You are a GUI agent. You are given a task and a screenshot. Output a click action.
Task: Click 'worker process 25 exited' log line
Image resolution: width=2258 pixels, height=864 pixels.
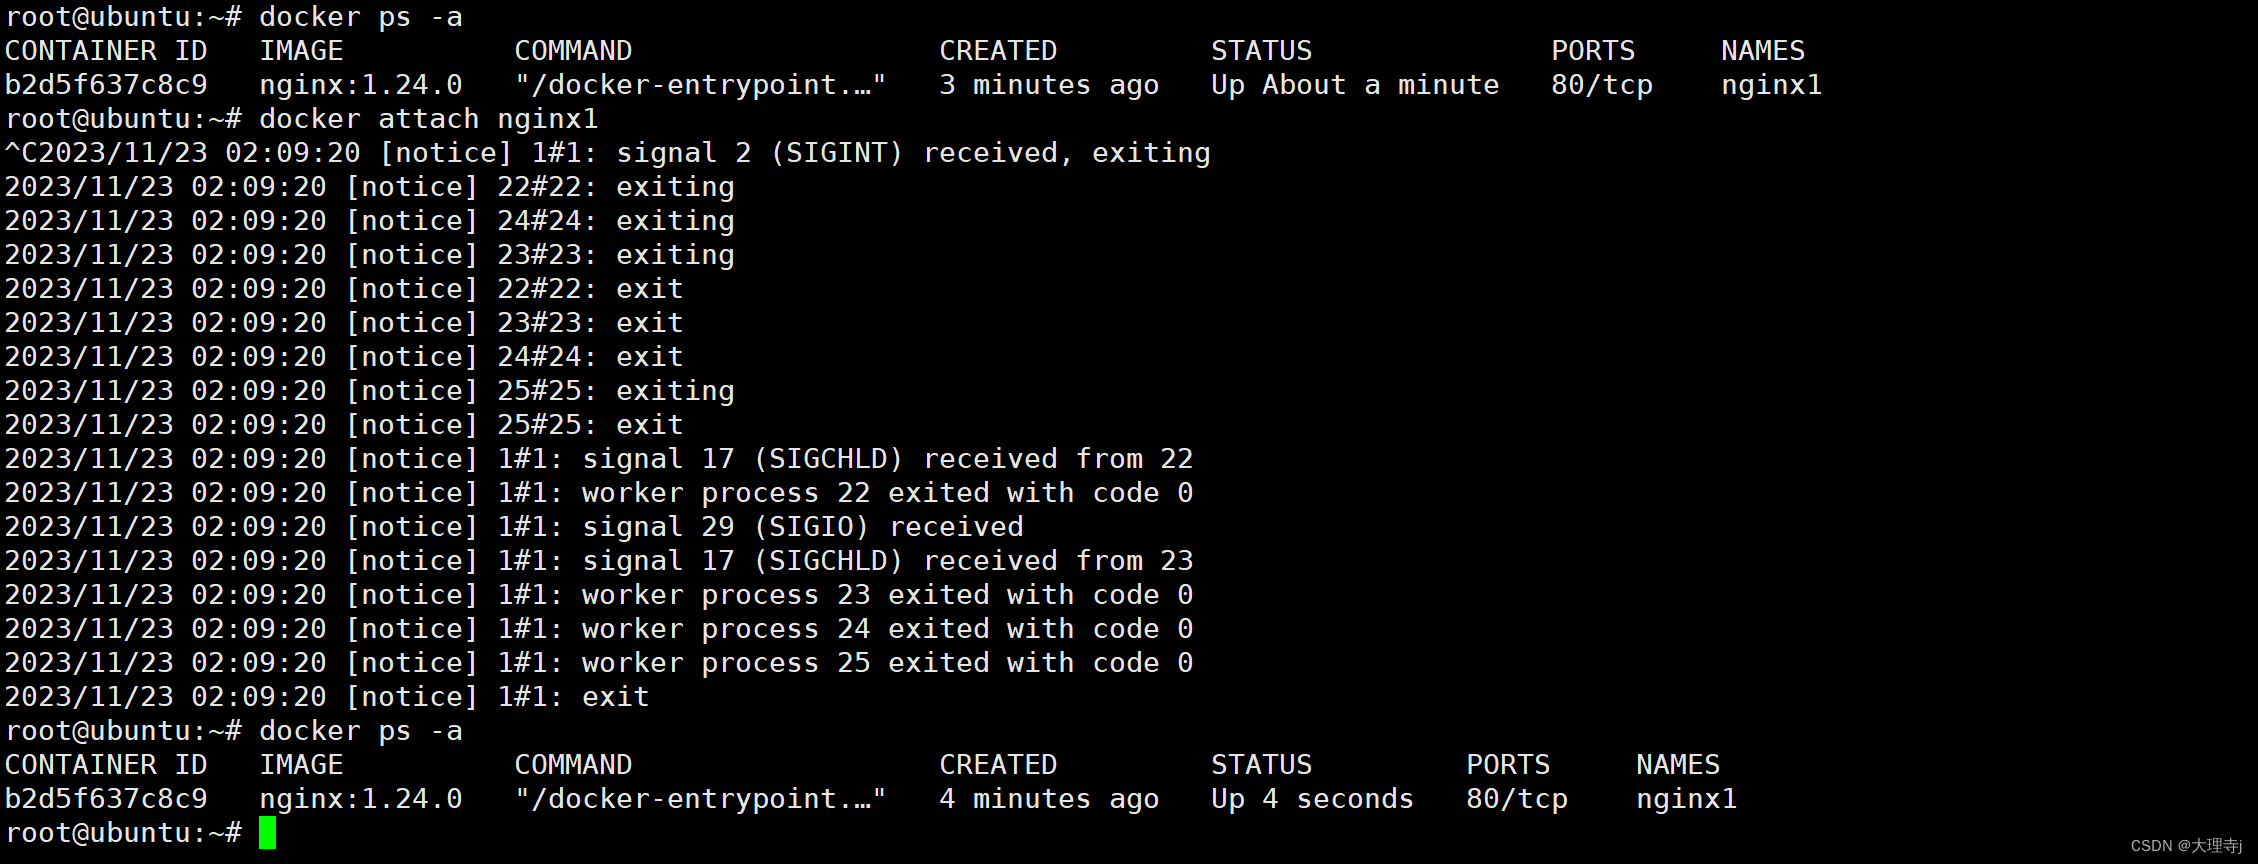[599, 663]
